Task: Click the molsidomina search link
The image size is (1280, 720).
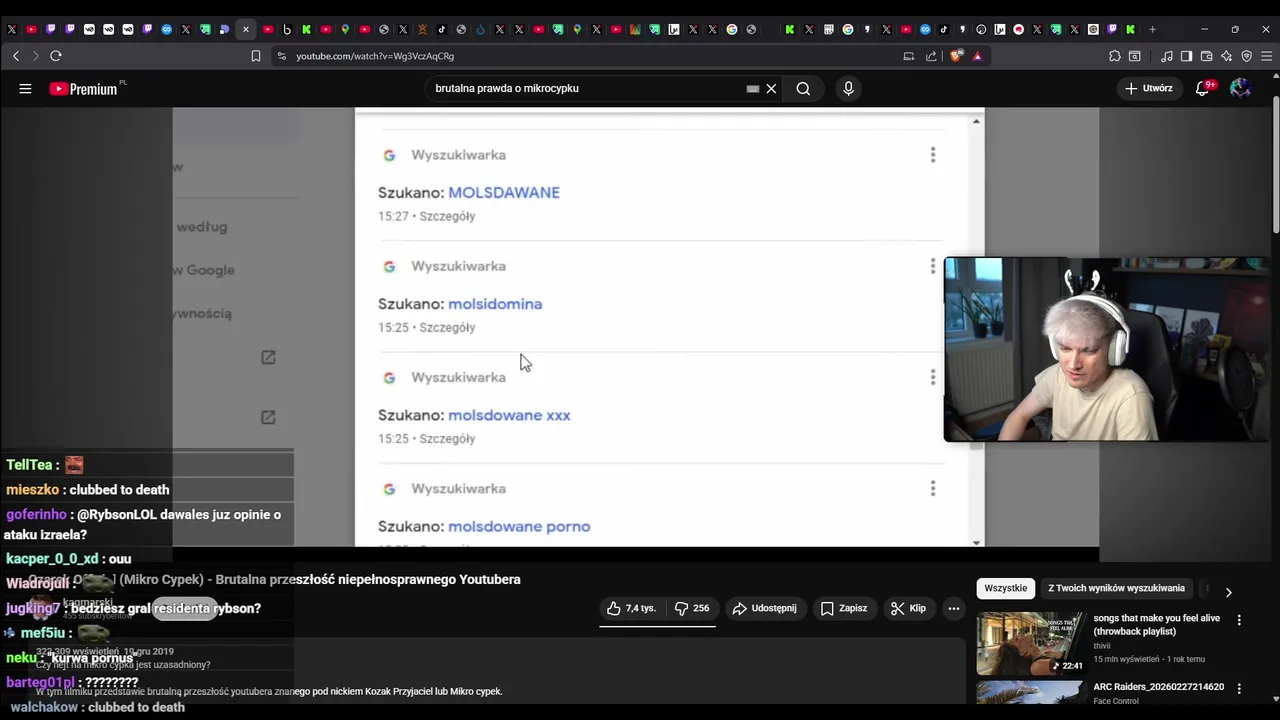Action: click(495, 304)
